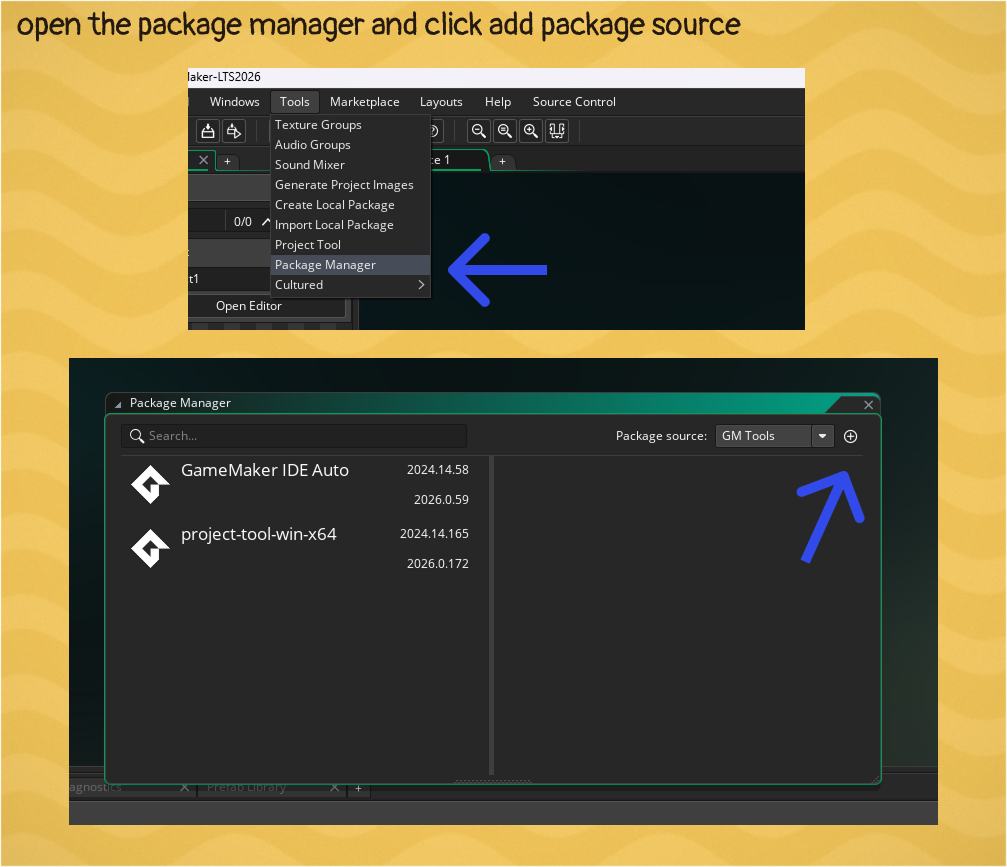Viewport: 1007px width, 867px height.
Task: Click the small up arrow beside 0/0
Action: pyautogui.click(x=265, y=222)
